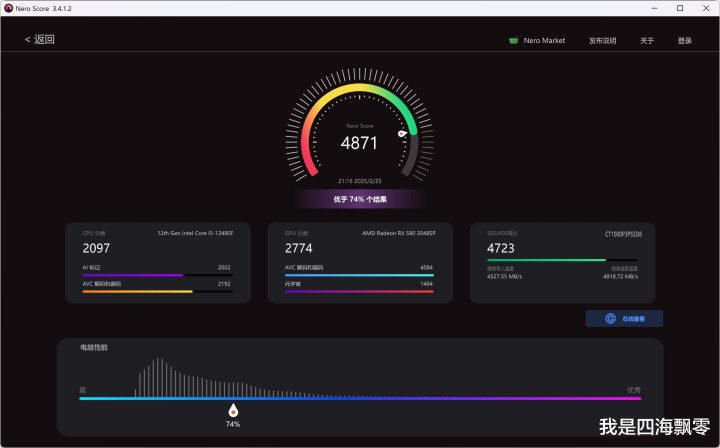Viewport: 720px width, 448px height.
Task: Open the 关于 about menu item
Action: click(x=647, y=41)
